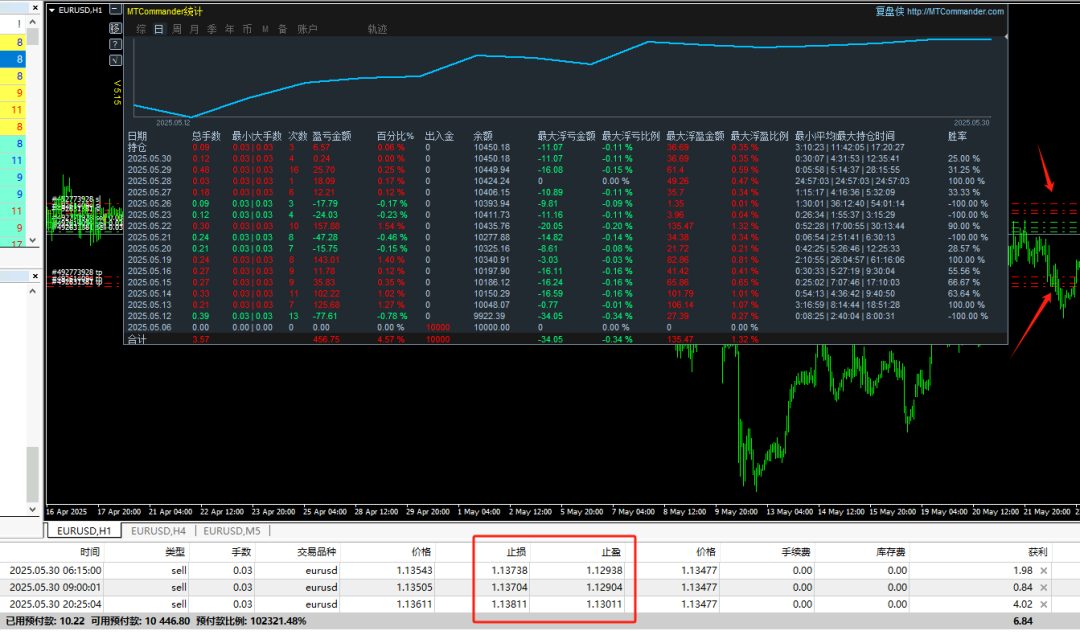
Task: Select the 年 yearly statistics tab
Action: coord(229,29)
